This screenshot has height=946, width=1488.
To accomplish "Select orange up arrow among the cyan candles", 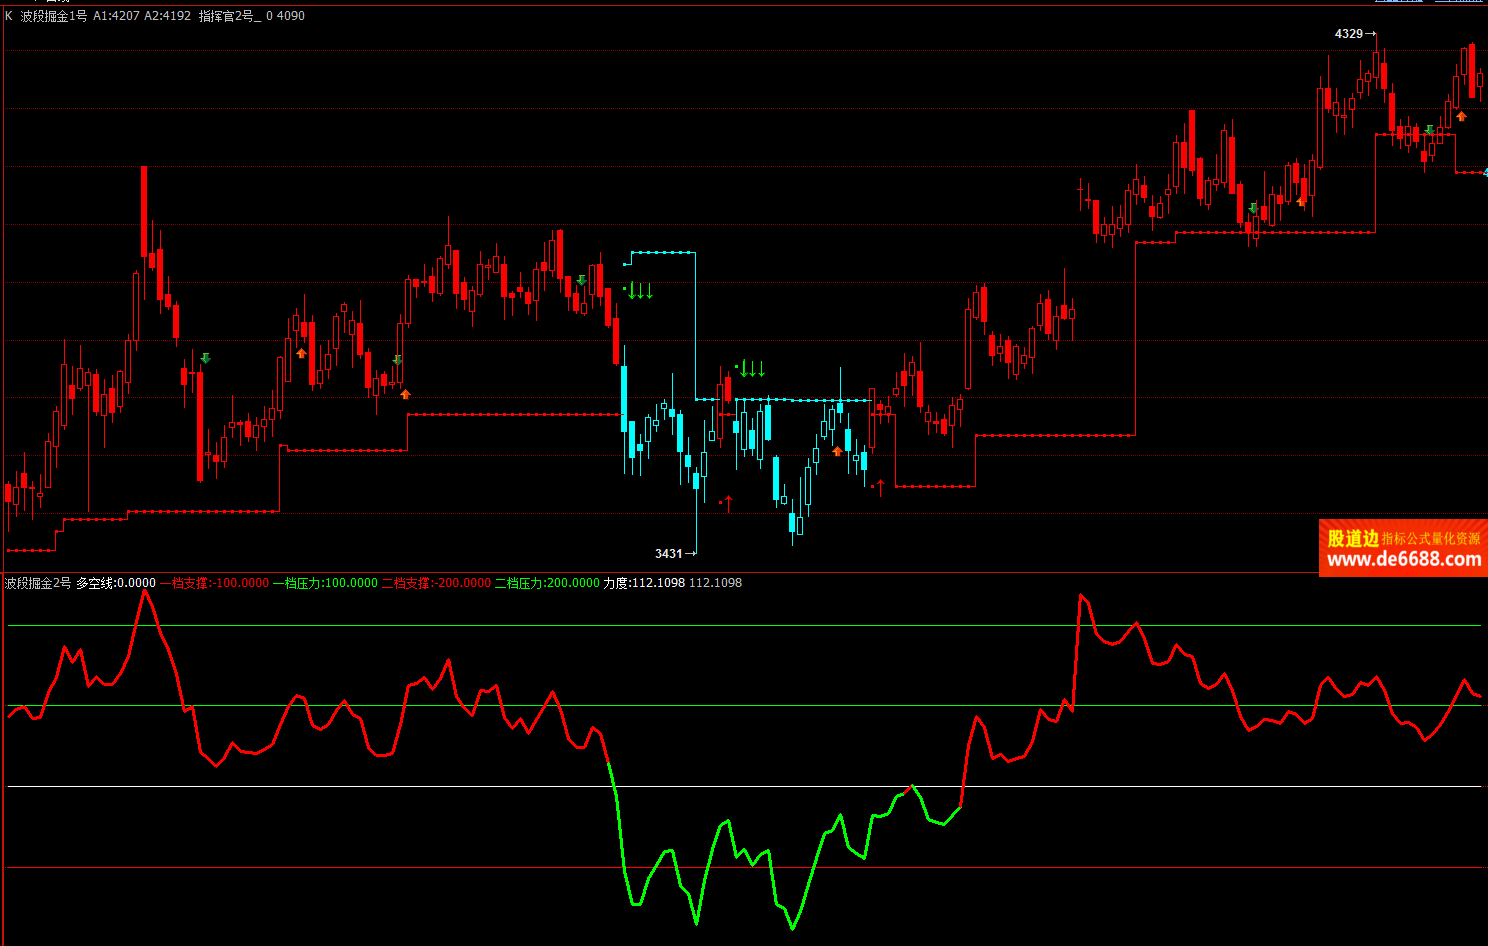I will (x=837, y=451).
